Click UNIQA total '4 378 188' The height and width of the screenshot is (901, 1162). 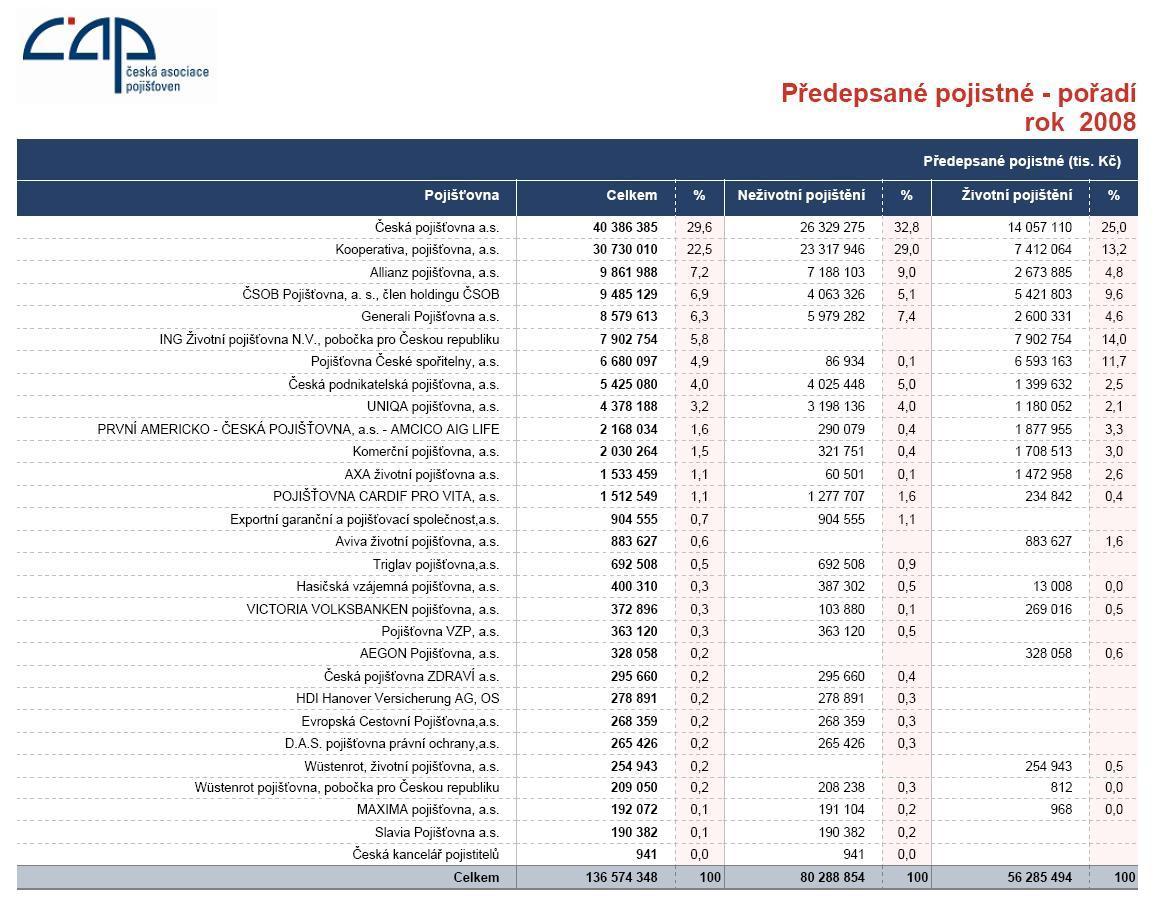(628, 407)
